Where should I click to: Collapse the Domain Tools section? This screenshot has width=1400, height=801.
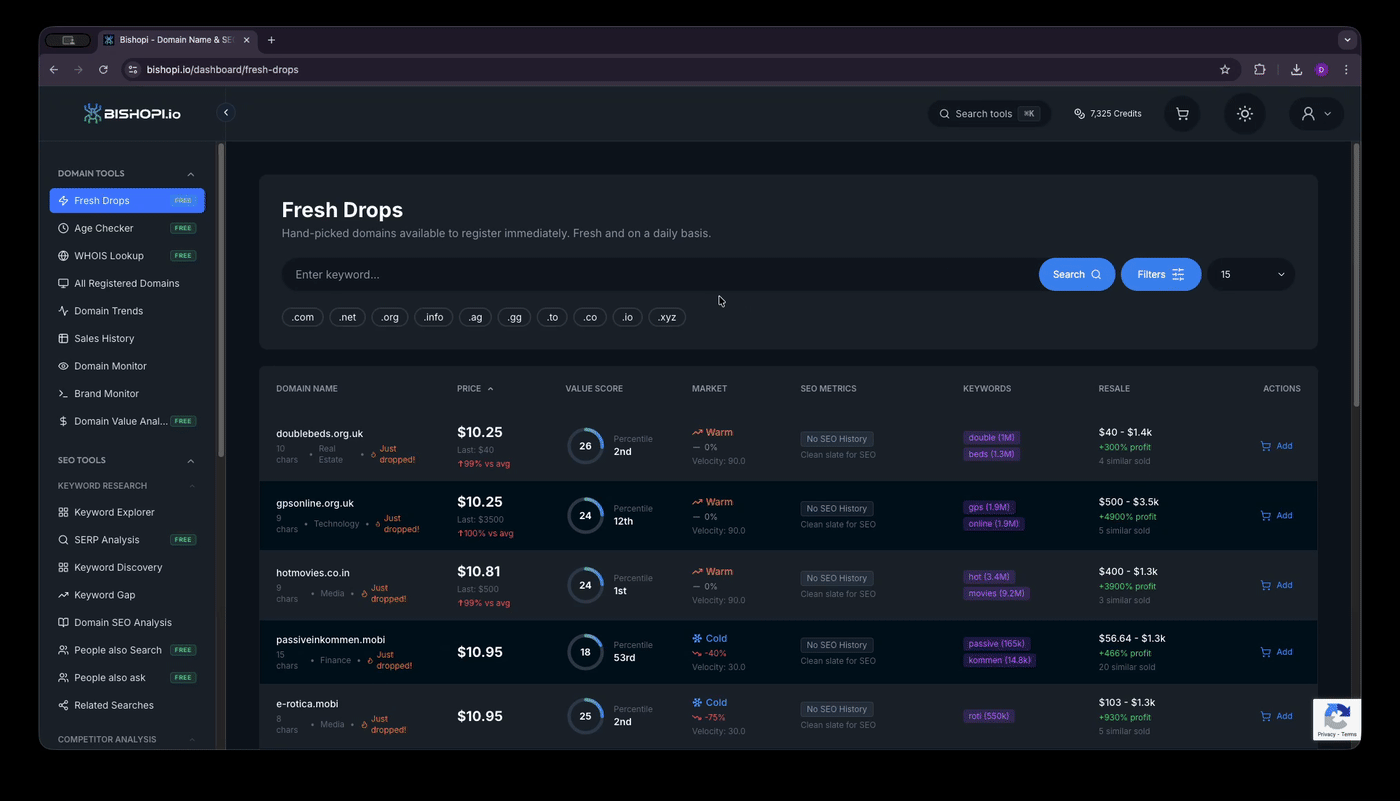point(190,173)
